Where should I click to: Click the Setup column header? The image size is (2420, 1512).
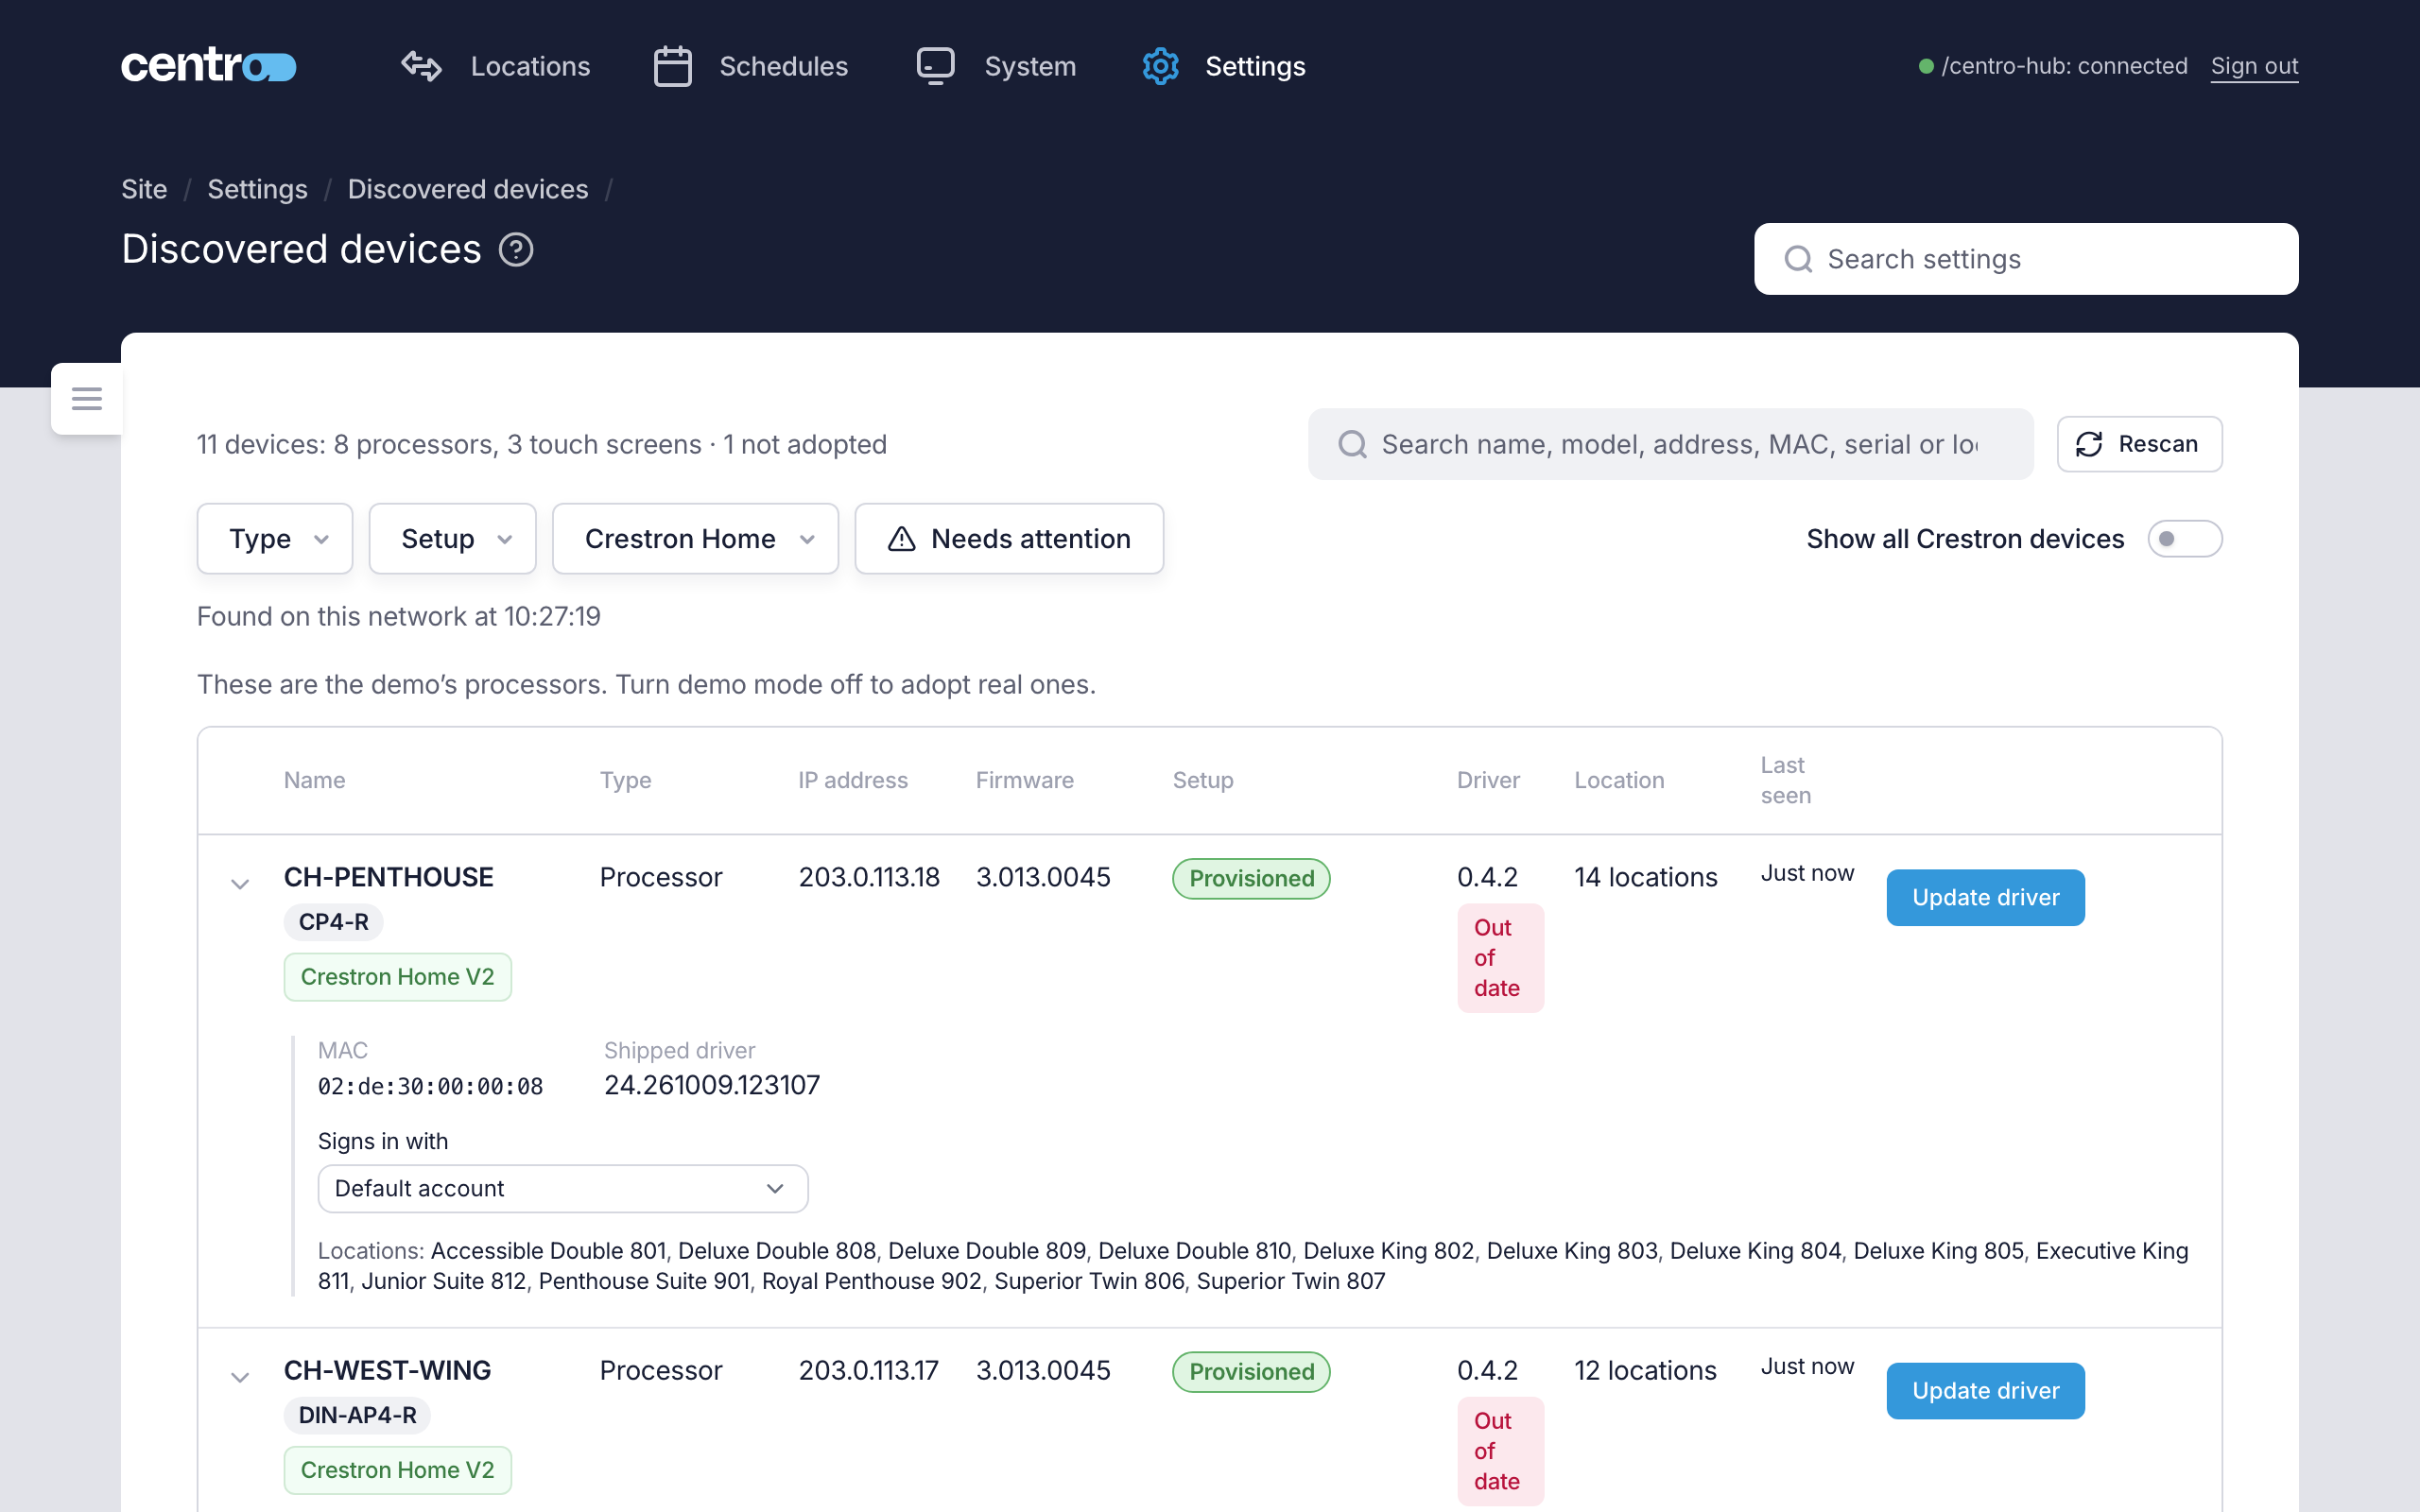point(1203,780)
